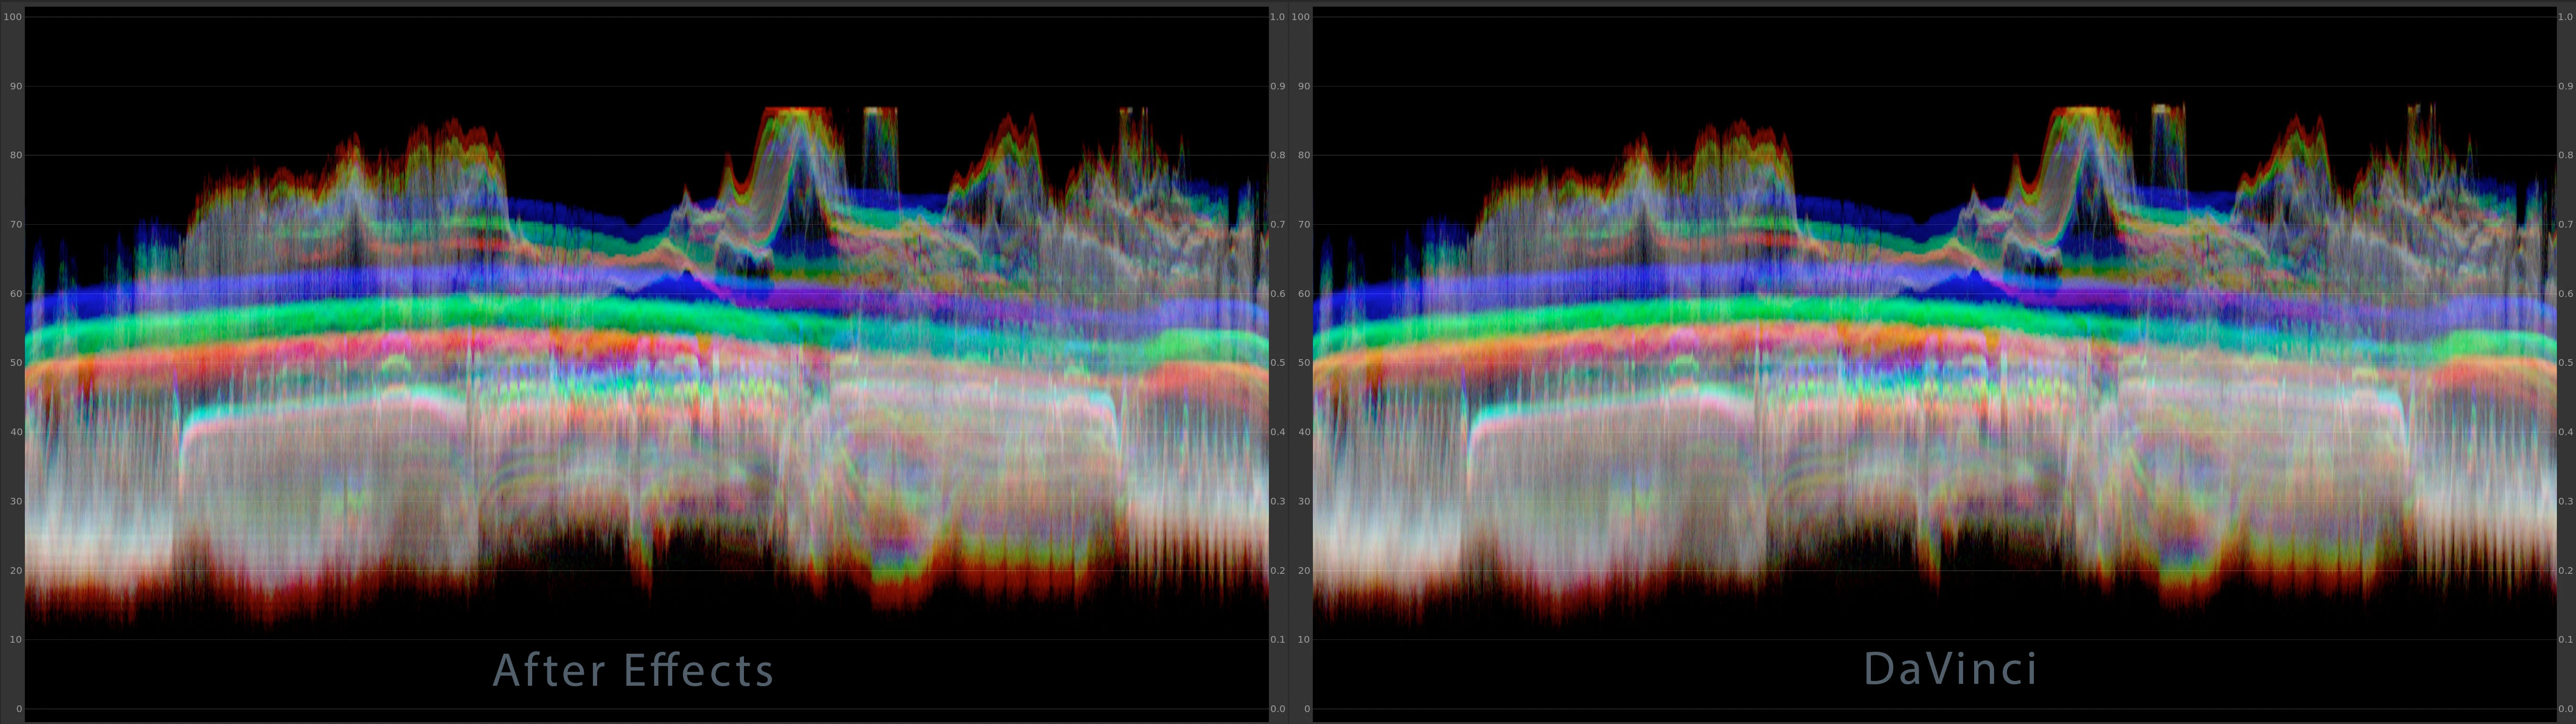Click the 50 mark on the After Effects scope's left scale
This screenshot has height=724, width=2576.
15,363
